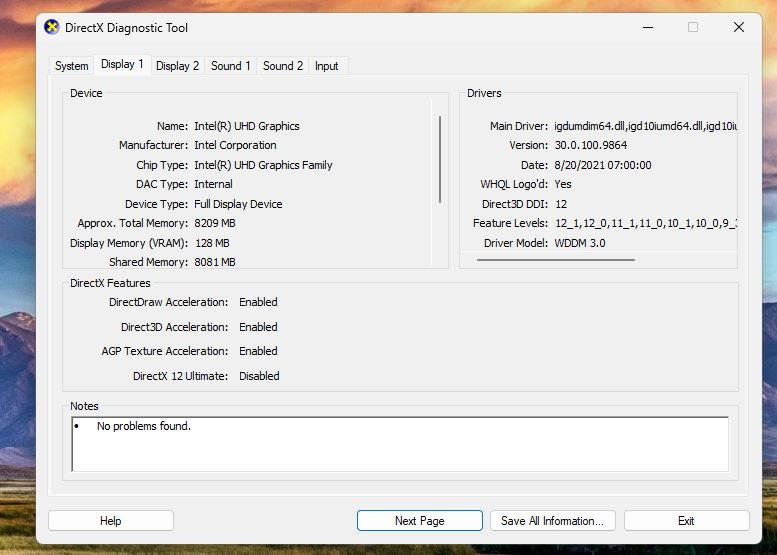The image size is (777, 555).
Task: Click the VRAM value 128 MB
Action: 212,243
